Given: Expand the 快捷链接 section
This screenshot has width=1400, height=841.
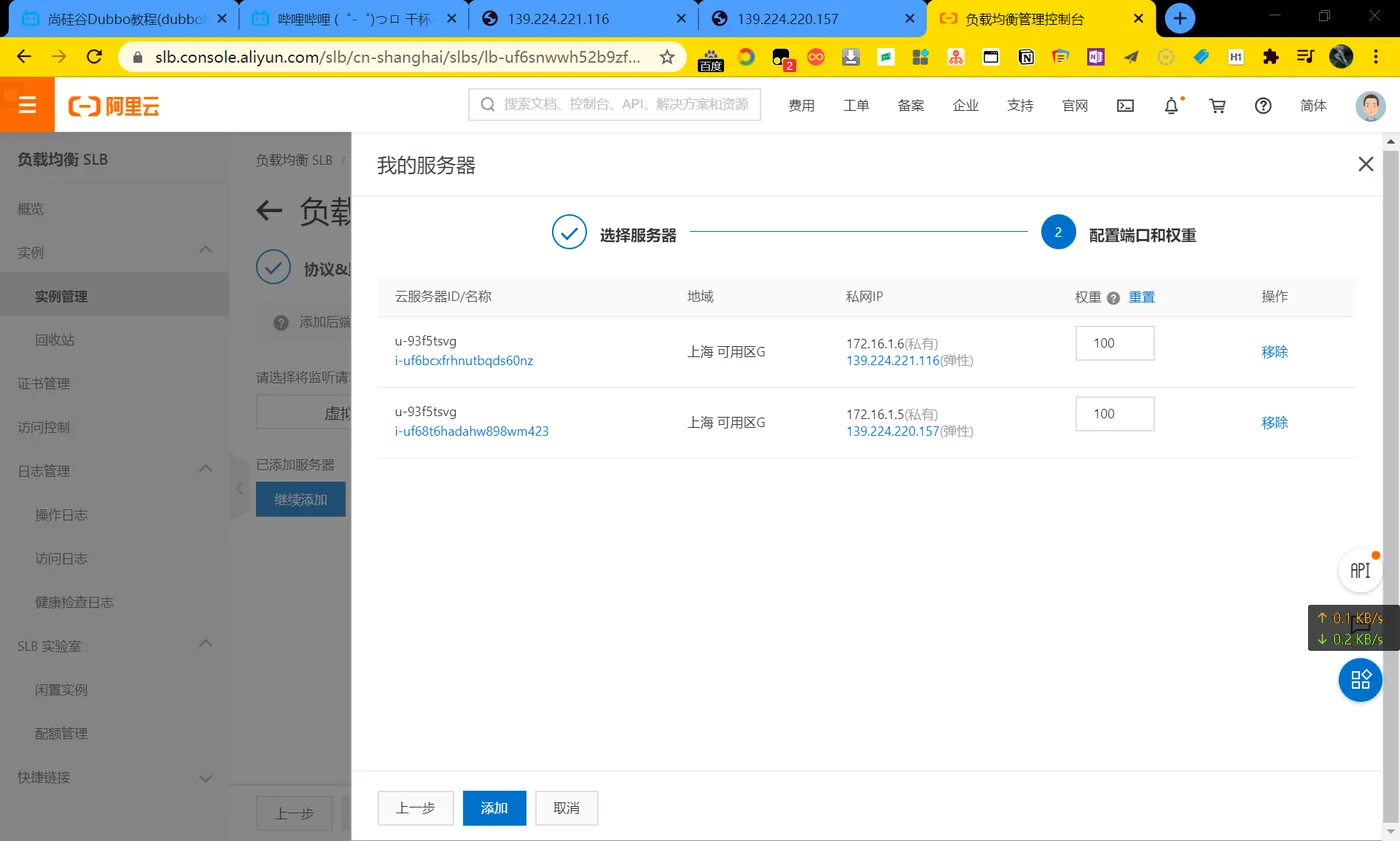Looking at the screenshot, I should [x=206, y=777].
